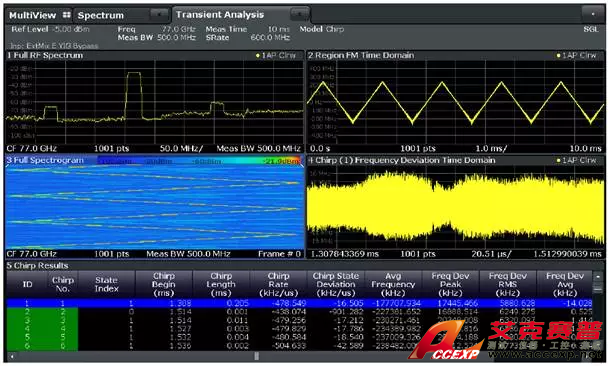Select the Full Spectrogram window title
609x366 pixels.
[x=45, y=160]
